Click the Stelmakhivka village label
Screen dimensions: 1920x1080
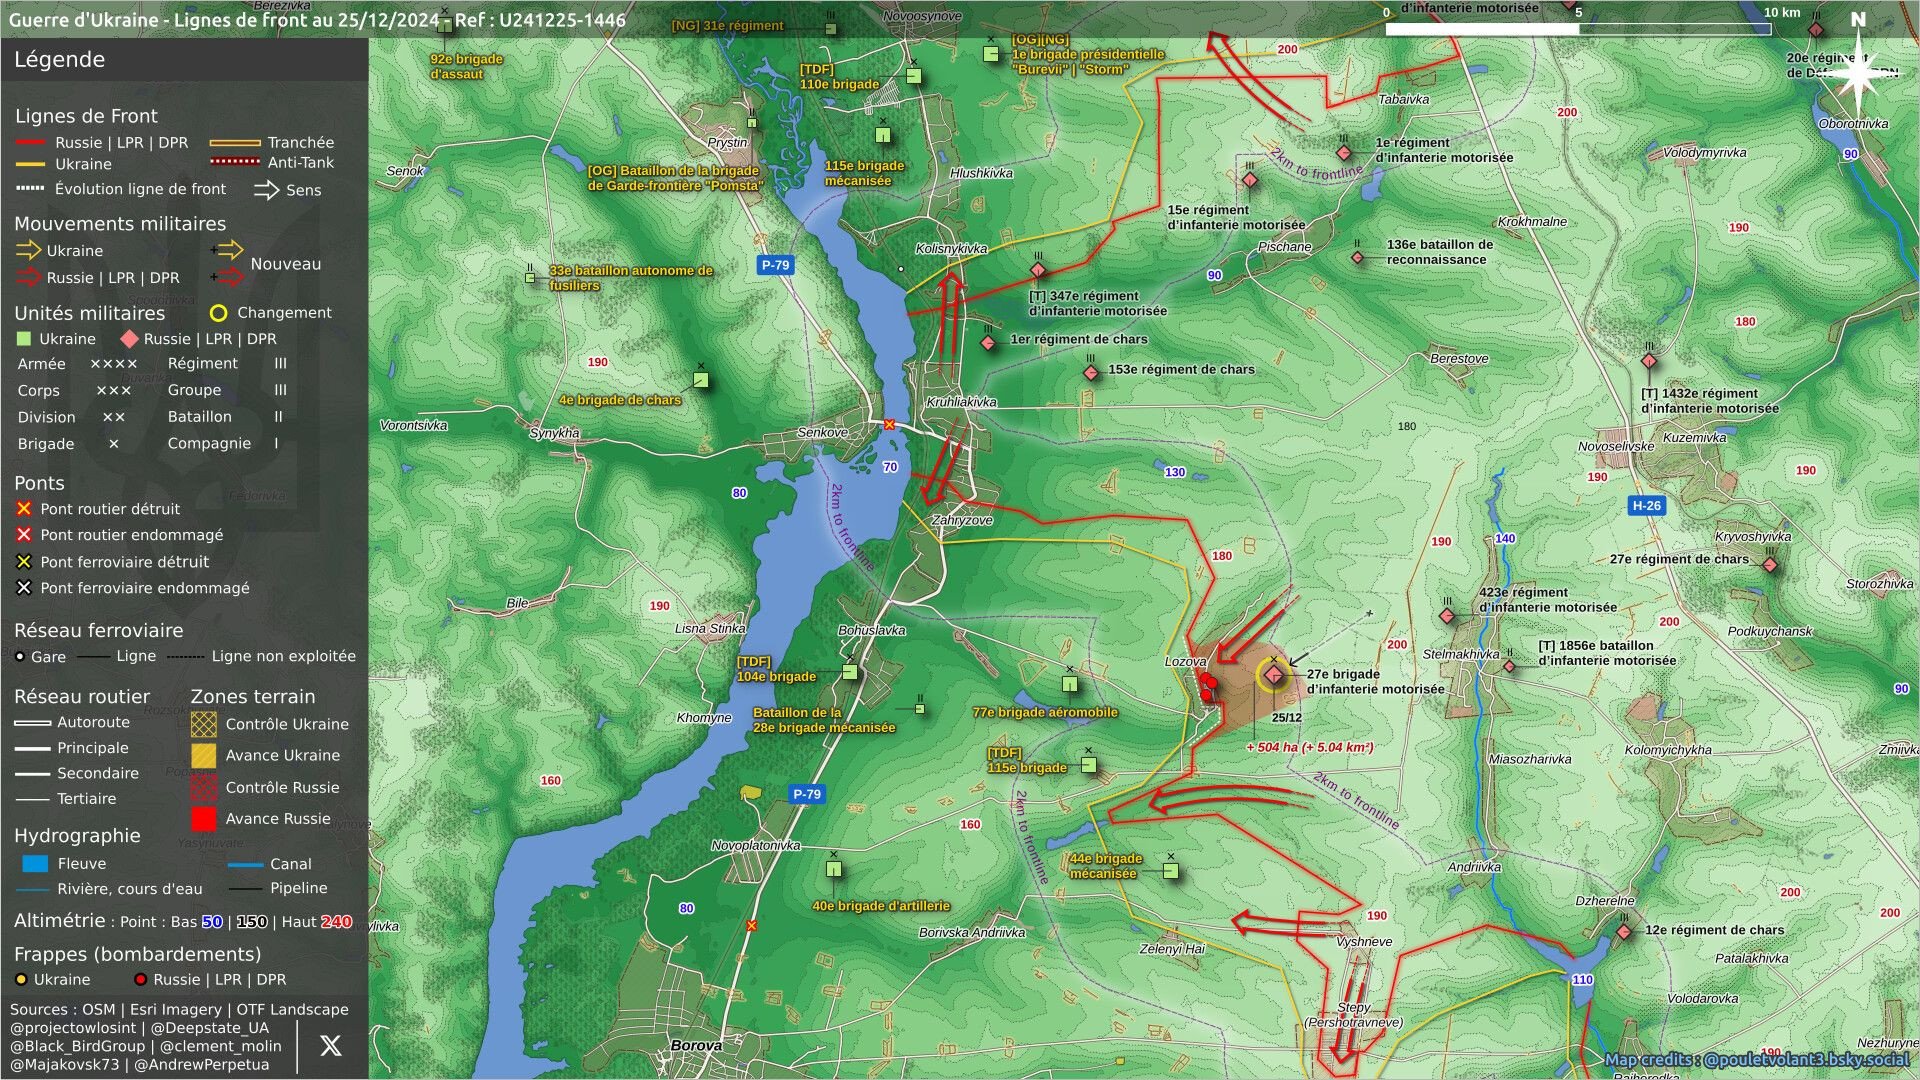(1461, 655)
